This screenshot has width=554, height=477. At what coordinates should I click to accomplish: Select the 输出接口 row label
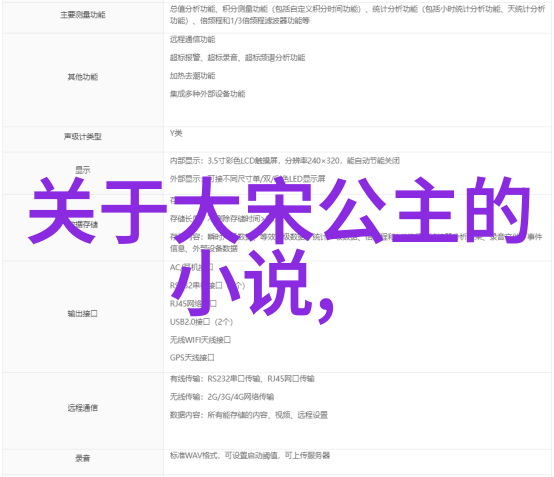[x=83, y=313]
